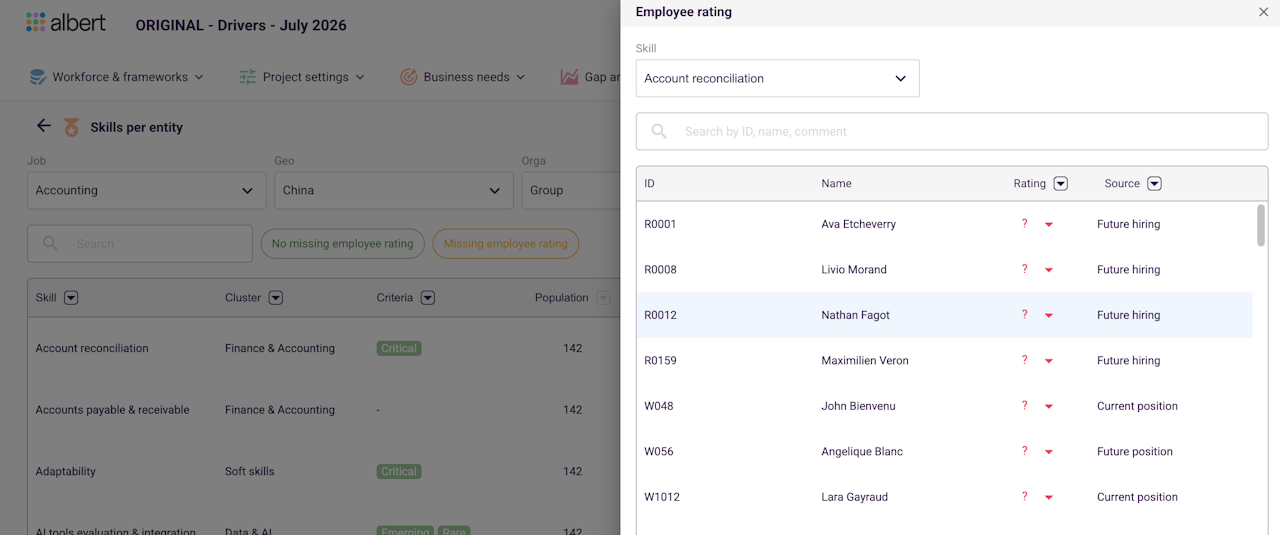Click the magnifier icon in the employee search field
This screenshot has height=535, width=1280.
tap(659, 131)
